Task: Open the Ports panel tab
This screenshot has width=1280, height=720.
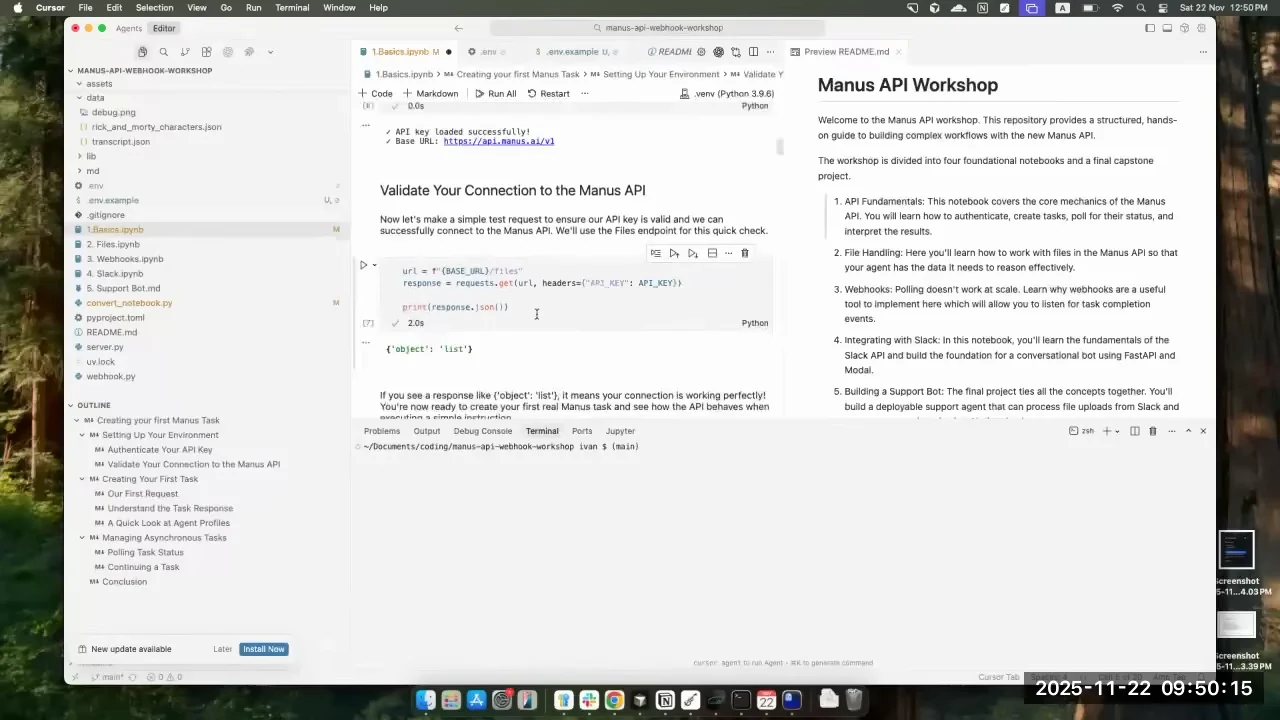Action: click(582, 431)
